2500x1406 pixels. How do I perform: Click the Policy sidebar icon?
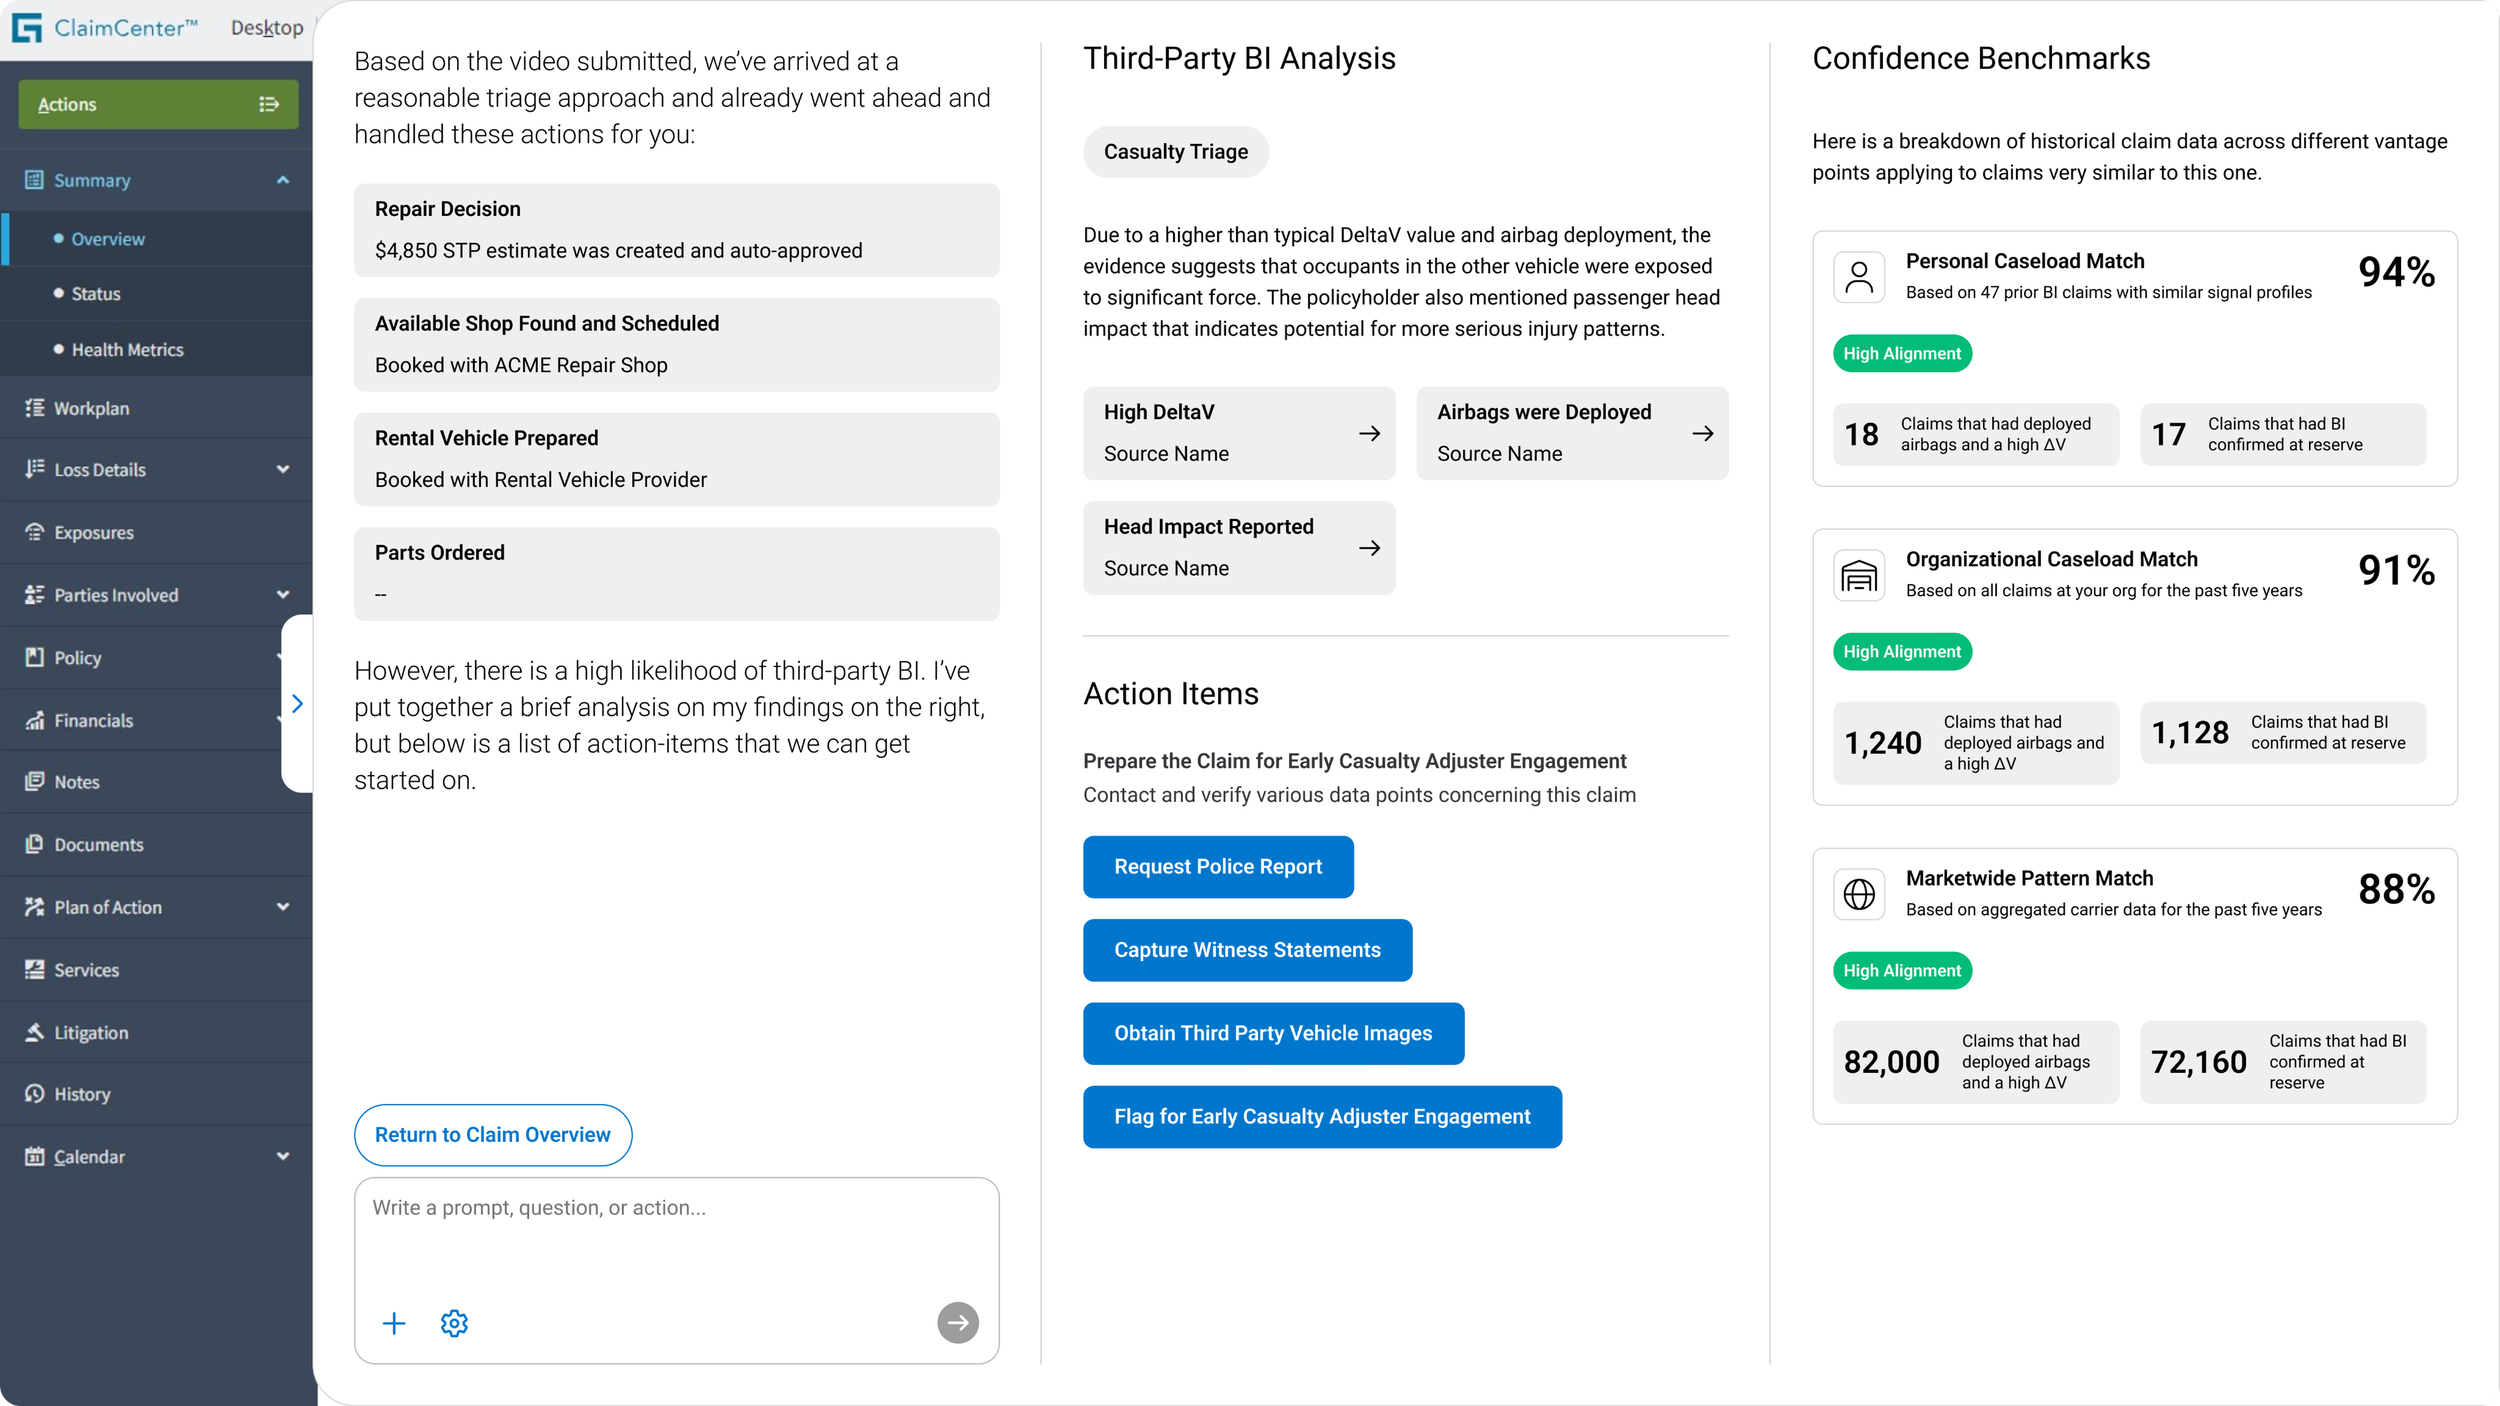tap(34, 657)
